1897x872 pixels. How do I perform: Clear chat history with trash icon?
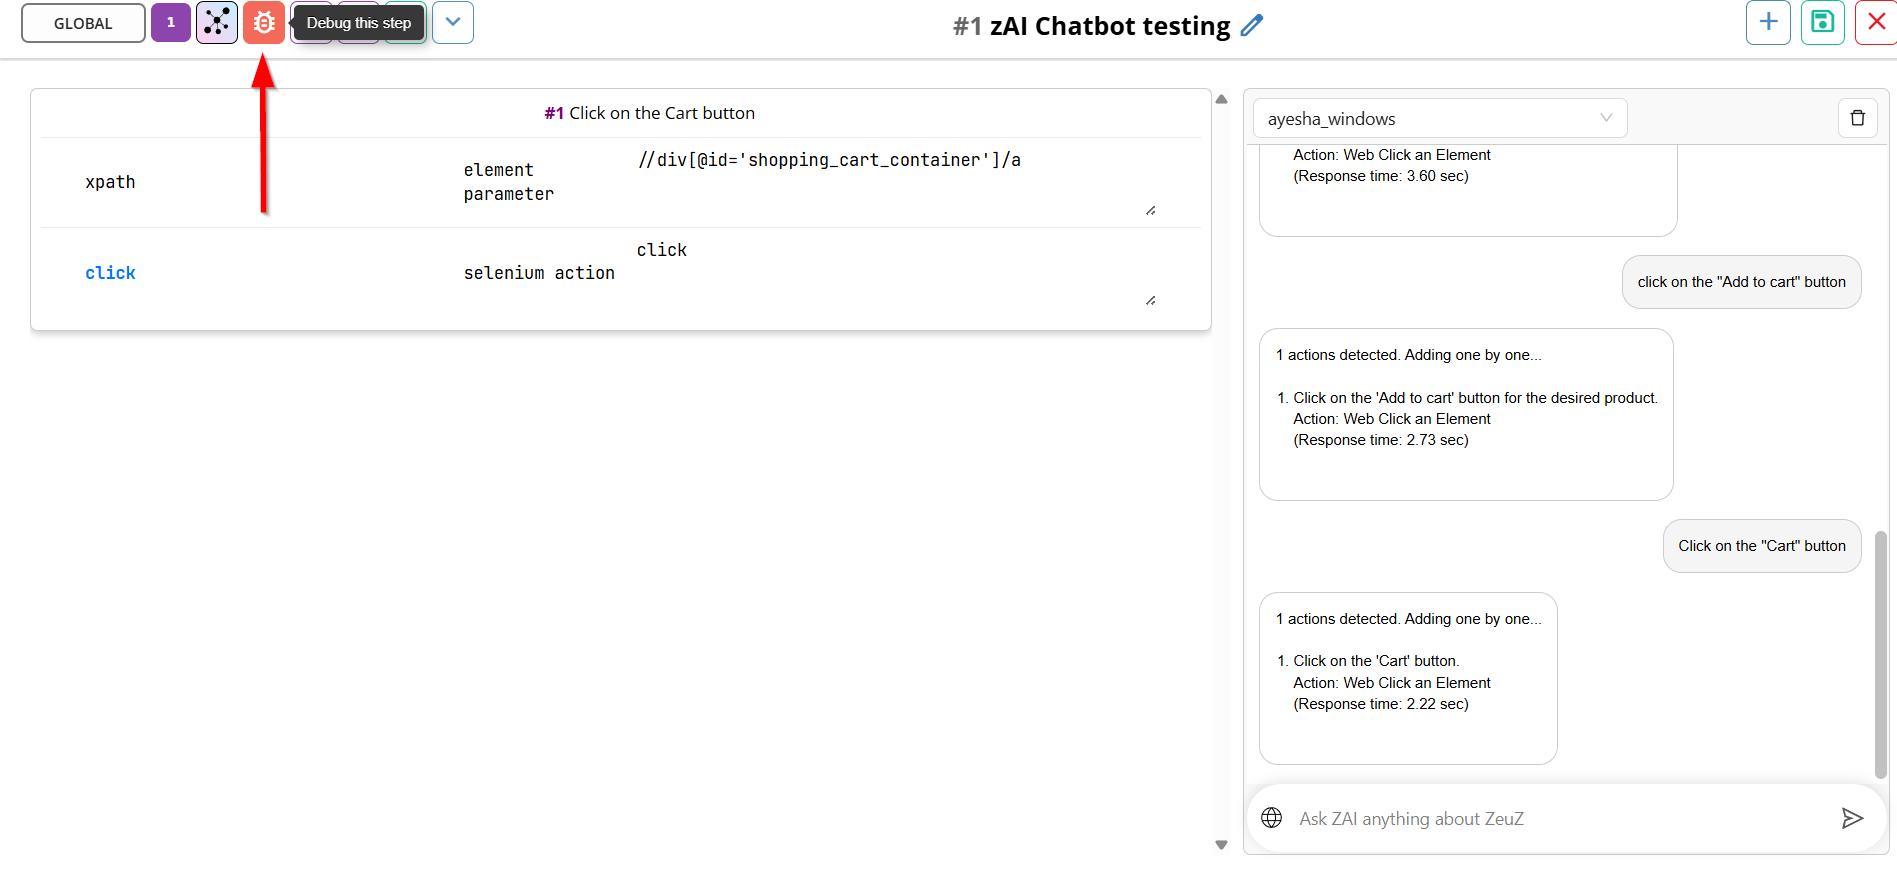[1858, 118]
